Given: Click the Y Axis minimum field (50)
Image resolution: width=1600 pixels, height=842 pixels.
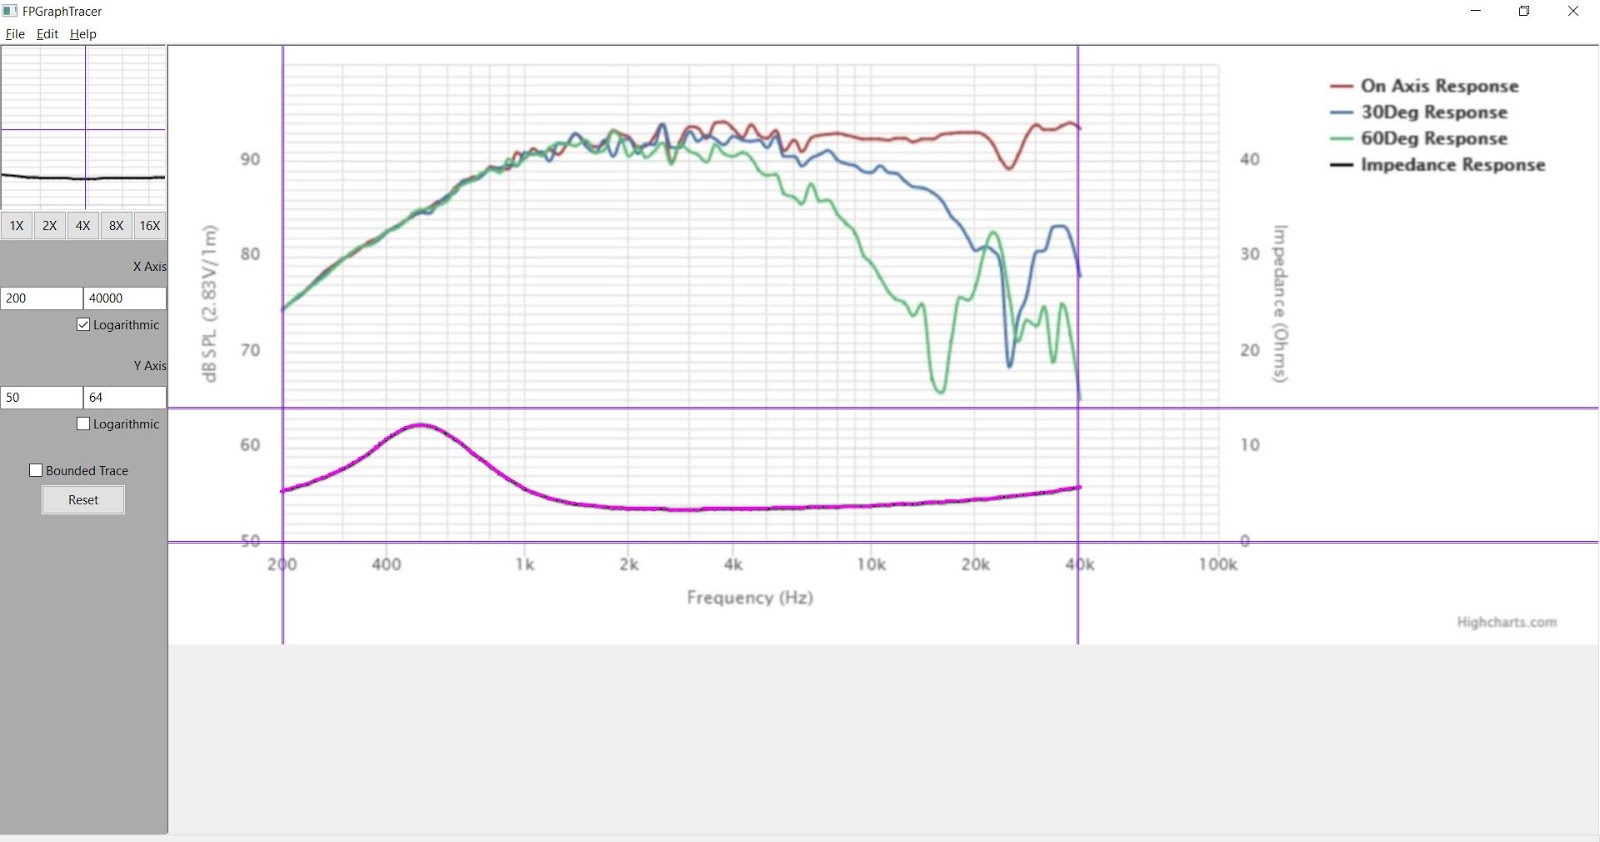Looking at the screenshot, I should (x=41, y=397).
